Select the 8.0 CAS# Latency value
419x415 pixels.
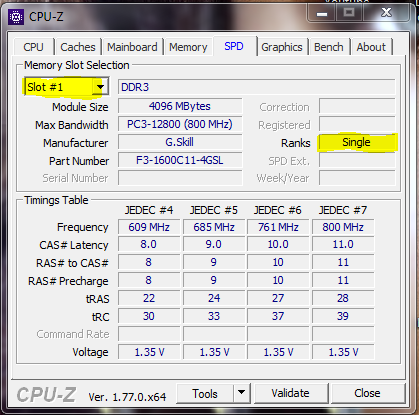coord(149,244)
